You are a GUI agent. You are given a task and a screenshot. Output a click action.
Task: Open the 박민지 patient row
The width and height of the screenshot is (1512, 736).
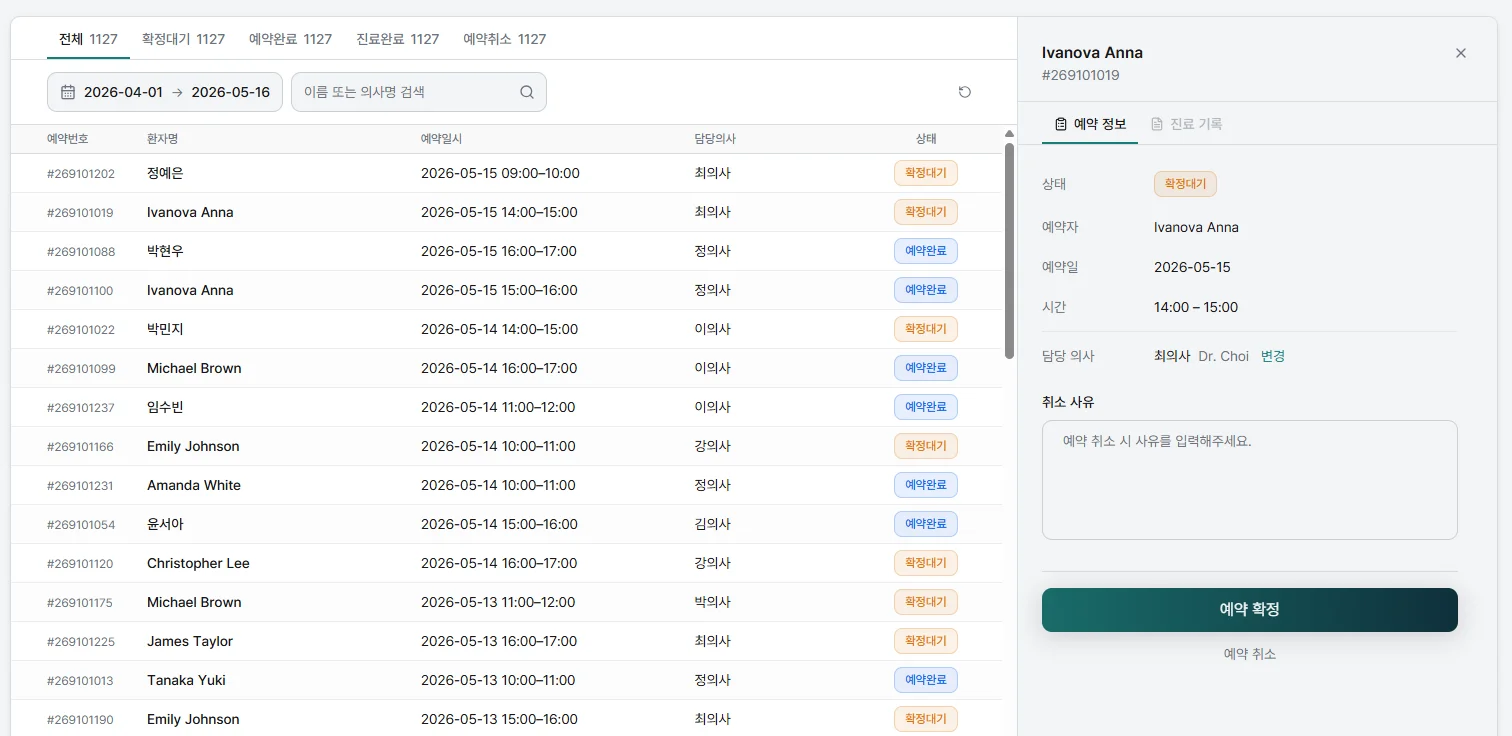point(506,329)
